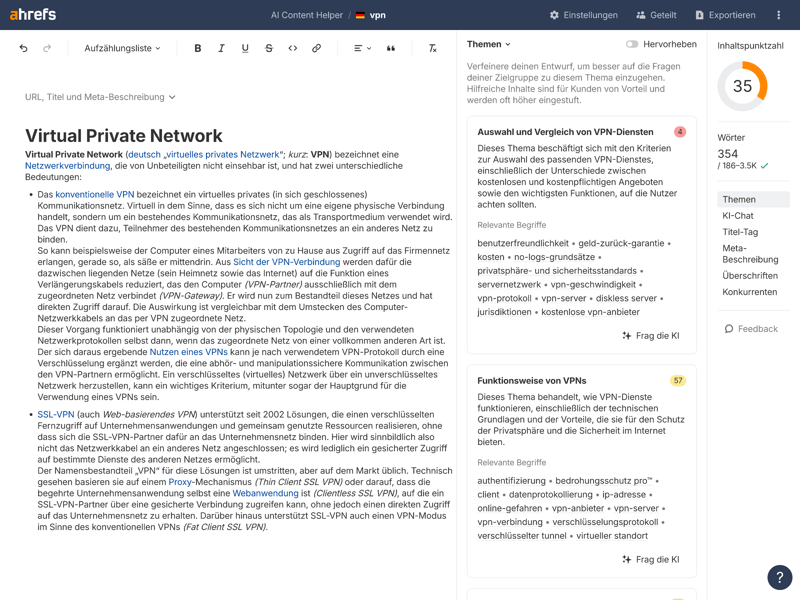This screenshot has height=600, width=800.
Task: Open the Aufzählungsliste style dropdown
Action: point(122,48)
